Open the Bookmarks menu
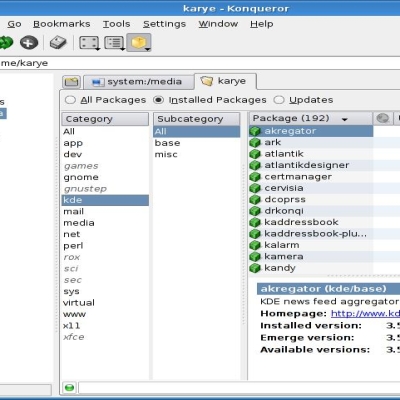 [62, 24]
